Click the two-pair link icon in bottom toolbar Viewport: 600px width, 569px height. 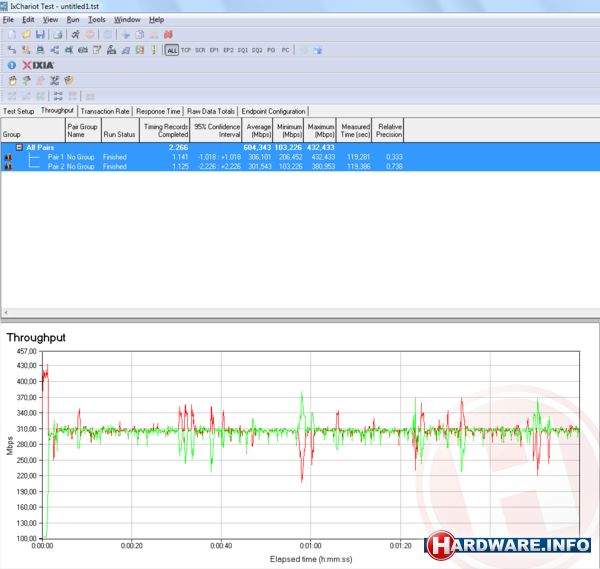click(58, 96)
